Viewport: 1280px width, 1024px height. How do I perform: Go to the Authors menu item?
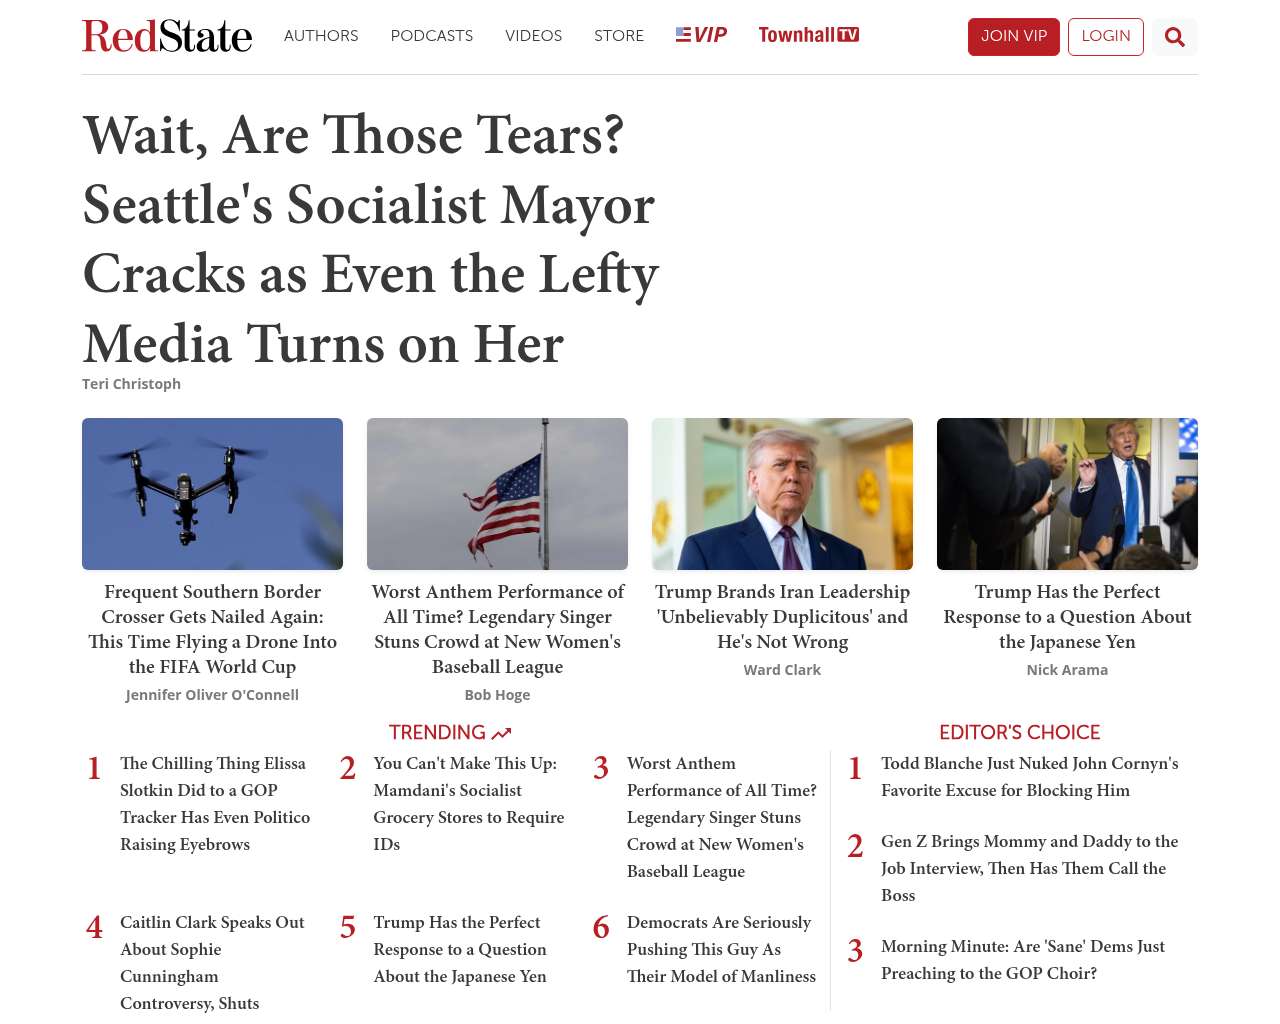[321, 36]
